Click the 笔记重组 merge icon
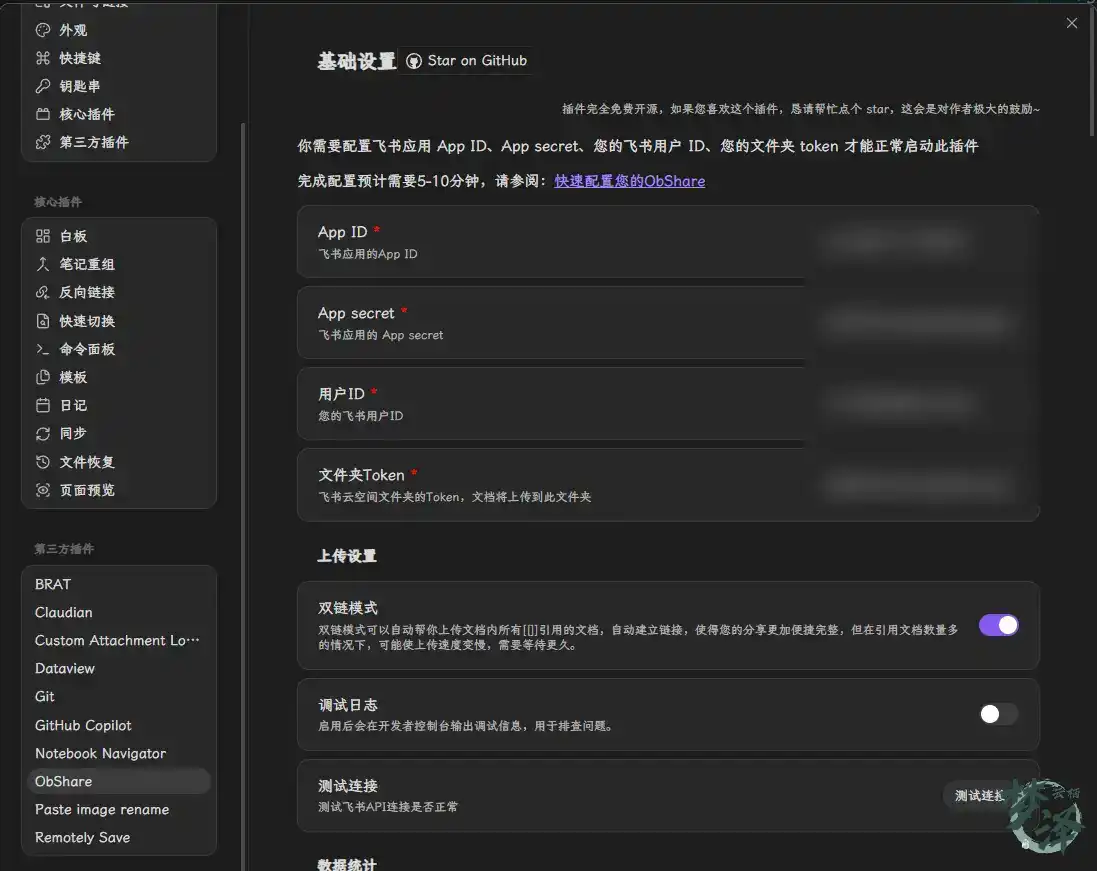The width and height of the screenshot is (1097, 871). click(x=43, y=264)
